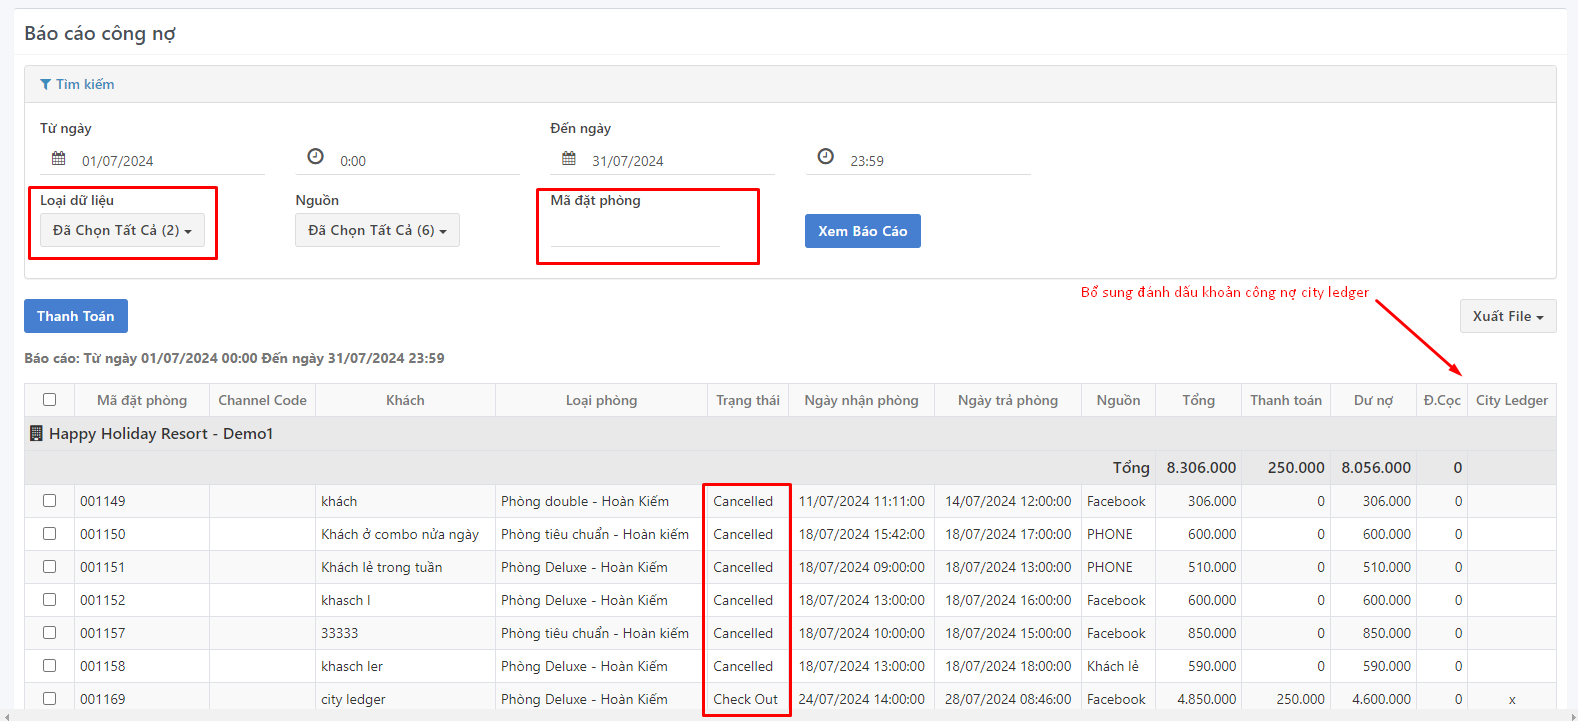Click the outstanding total 8.056.000
Image resolution: width=1578 pixels, height=721 pixels.
pos(1376,467)
